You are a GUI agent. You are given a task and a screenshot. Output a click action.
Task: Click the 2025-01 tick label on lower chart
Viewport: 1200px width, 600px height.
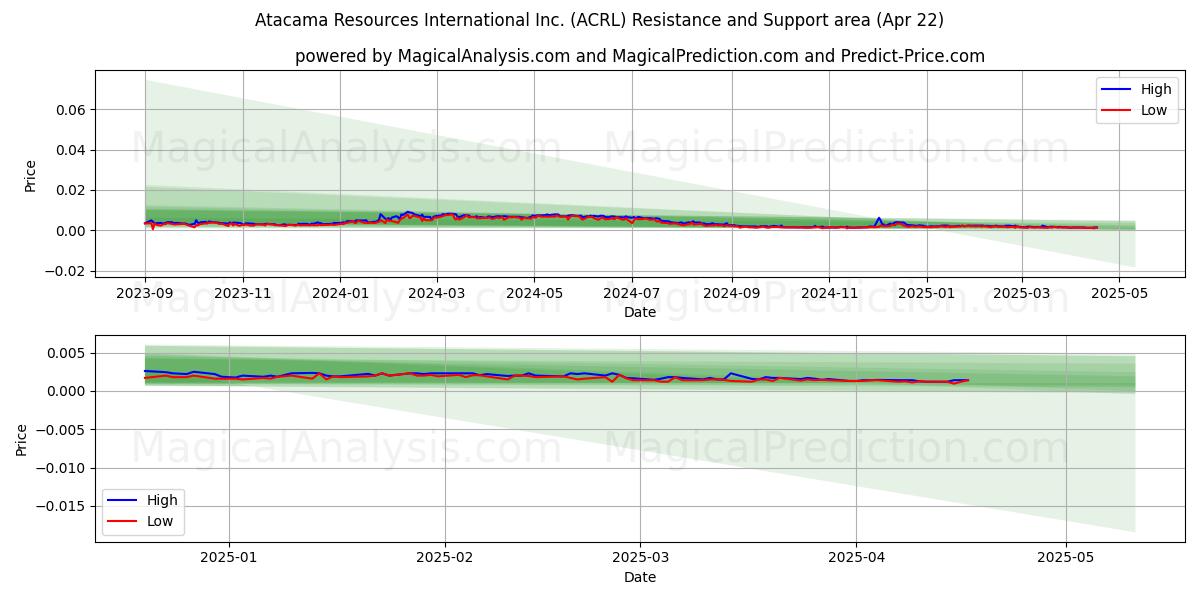coord(229,559)
